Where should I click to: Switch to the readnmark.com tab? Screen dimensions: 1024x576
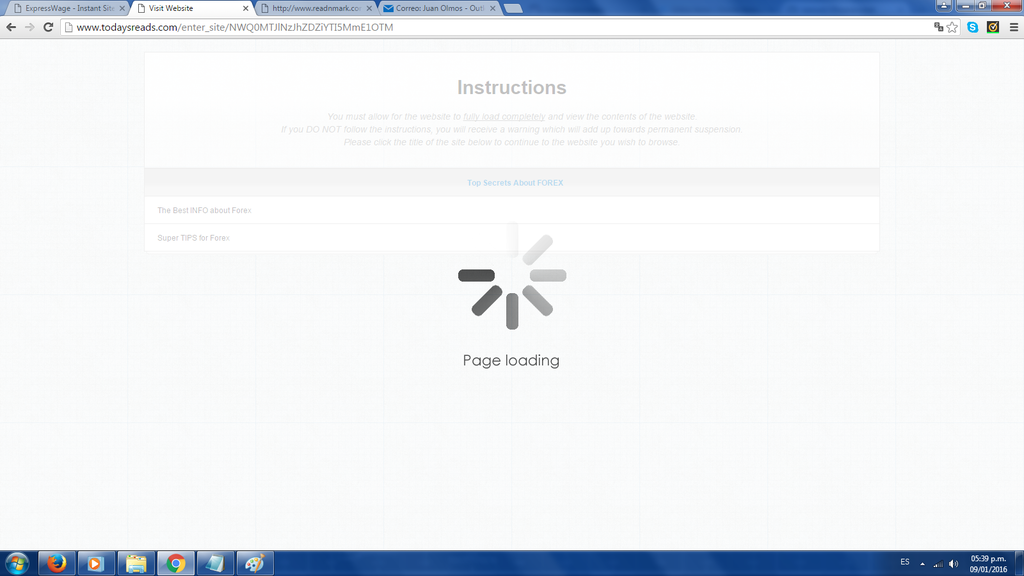310,8
